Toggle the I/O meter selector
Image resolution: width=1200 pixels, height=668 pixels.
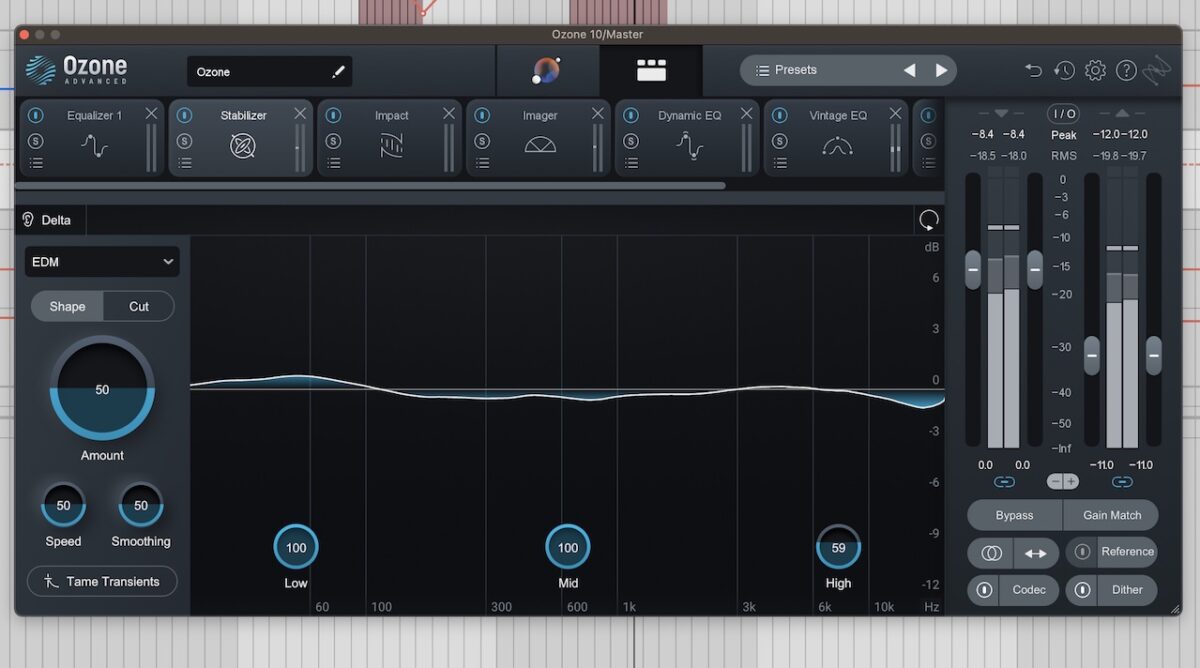pyautogui.click(x=1064, y=114)
